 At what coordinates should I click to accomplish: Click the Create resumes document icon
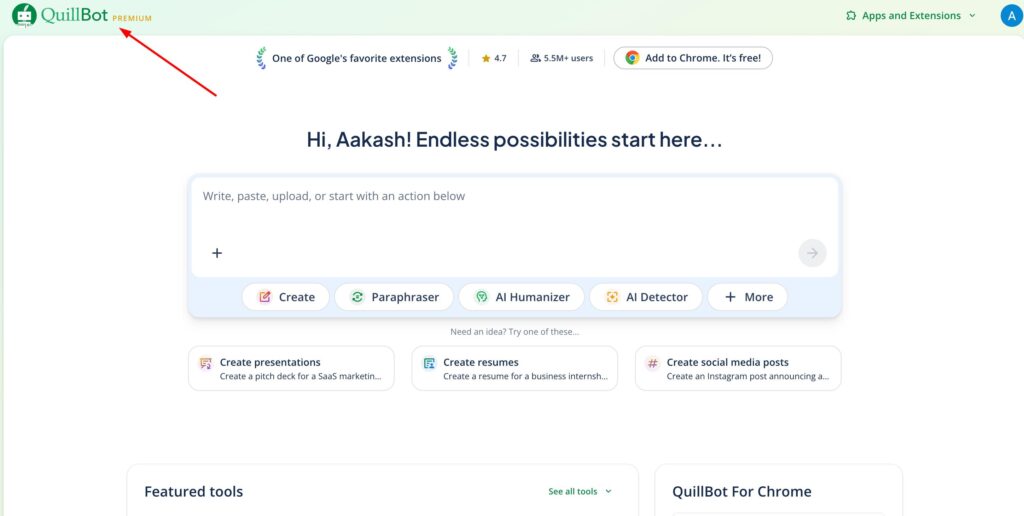[429, 363]
